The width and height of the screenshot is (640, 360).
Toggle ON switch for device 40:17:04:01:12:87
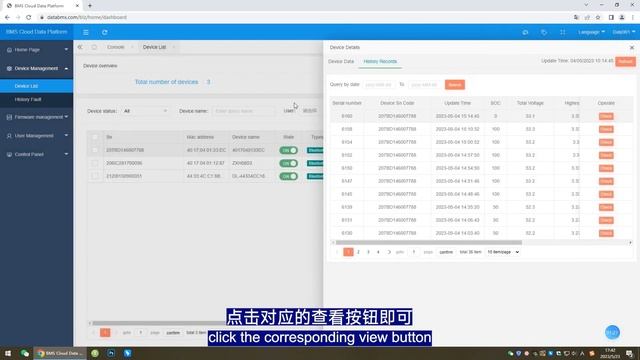[x=289, y=163]
